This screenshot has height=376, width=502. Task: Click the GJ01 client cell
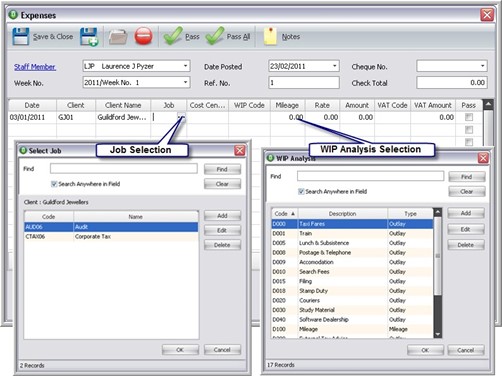[x=76, y=117]
